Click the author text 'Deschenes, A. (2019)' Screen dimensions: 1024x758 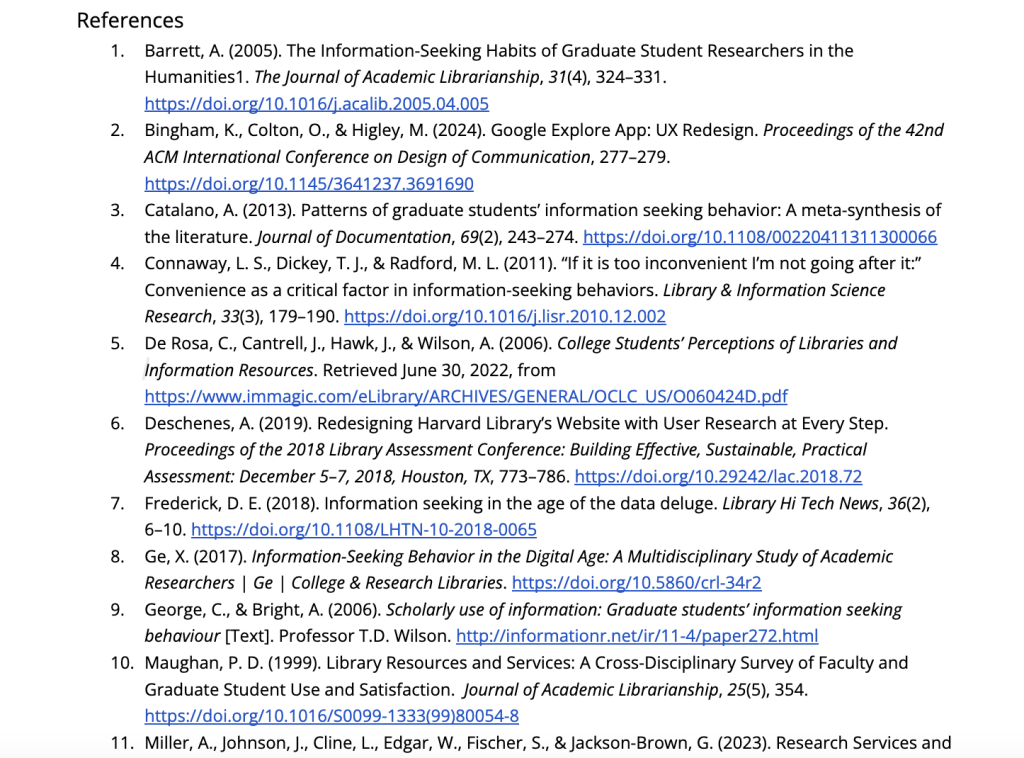tap(228, 424)
